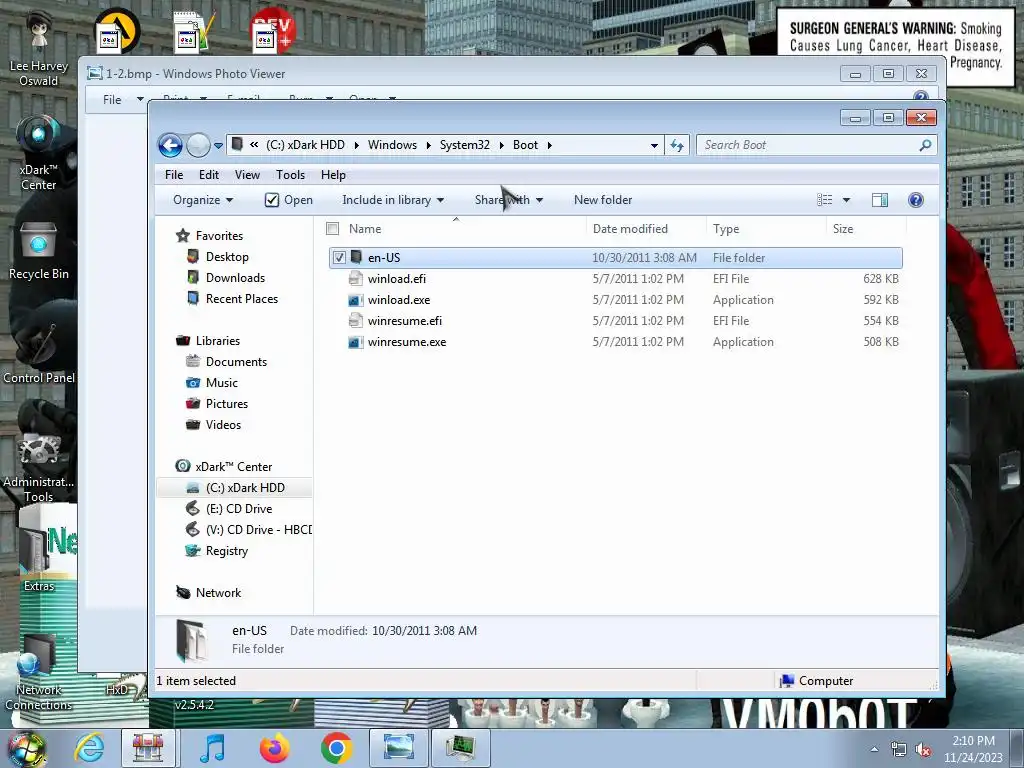The height and width of the screenshot is (768, 1024).
Task: Change view with the view icon
Action: click(825, 200)
